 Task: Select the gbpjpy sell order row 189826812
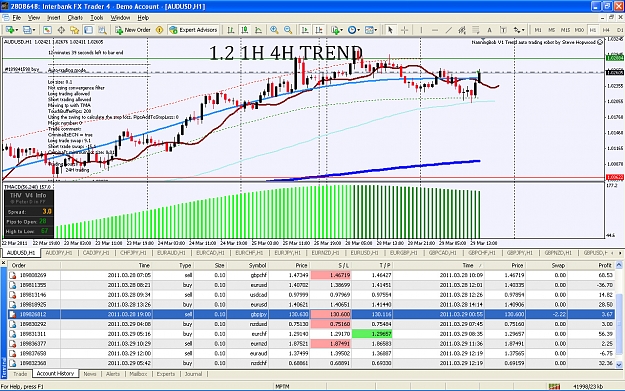(311, 314)
